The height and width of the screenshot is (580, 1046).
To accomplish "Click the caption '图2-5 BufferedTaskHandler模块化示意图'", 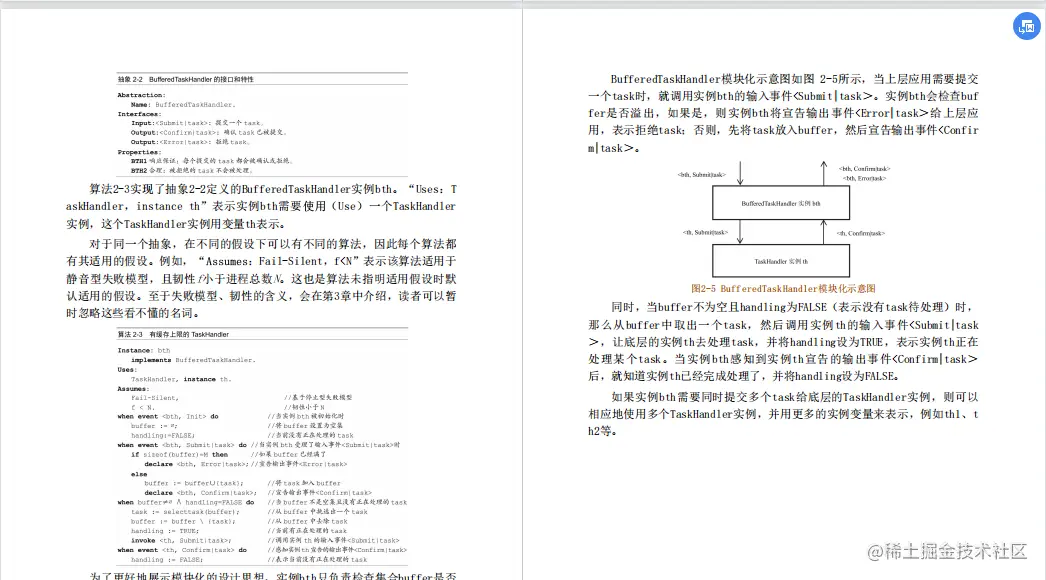I will click(783, 288).
